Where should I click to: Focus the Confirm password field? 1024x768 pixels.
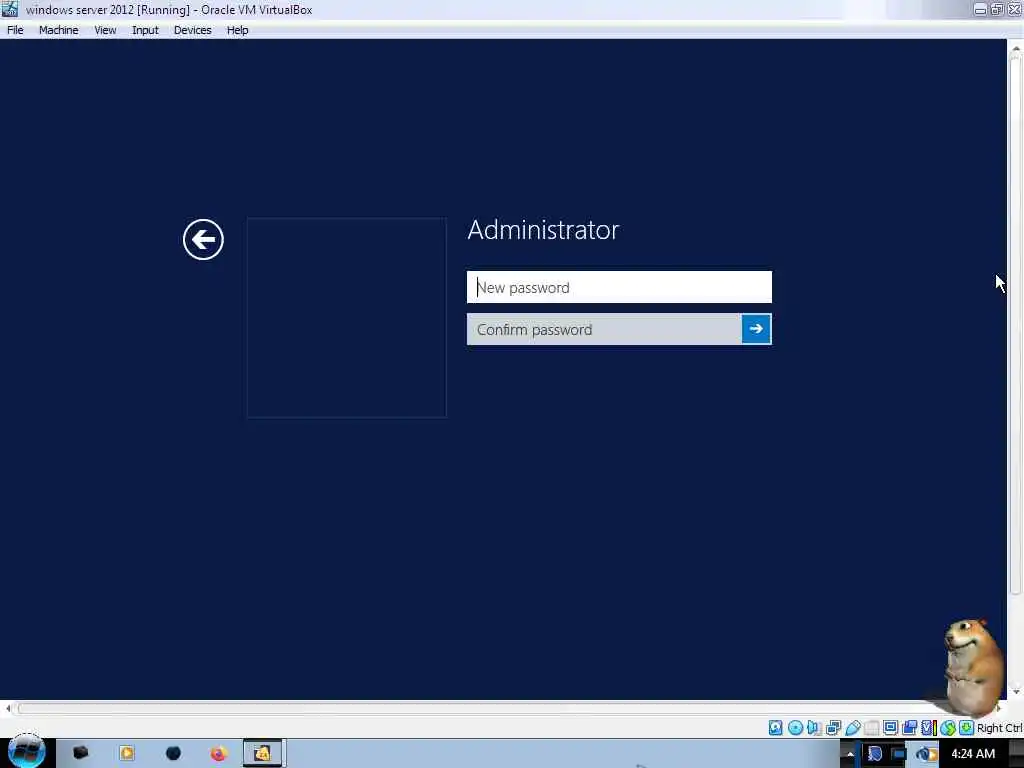coord(604,329)
